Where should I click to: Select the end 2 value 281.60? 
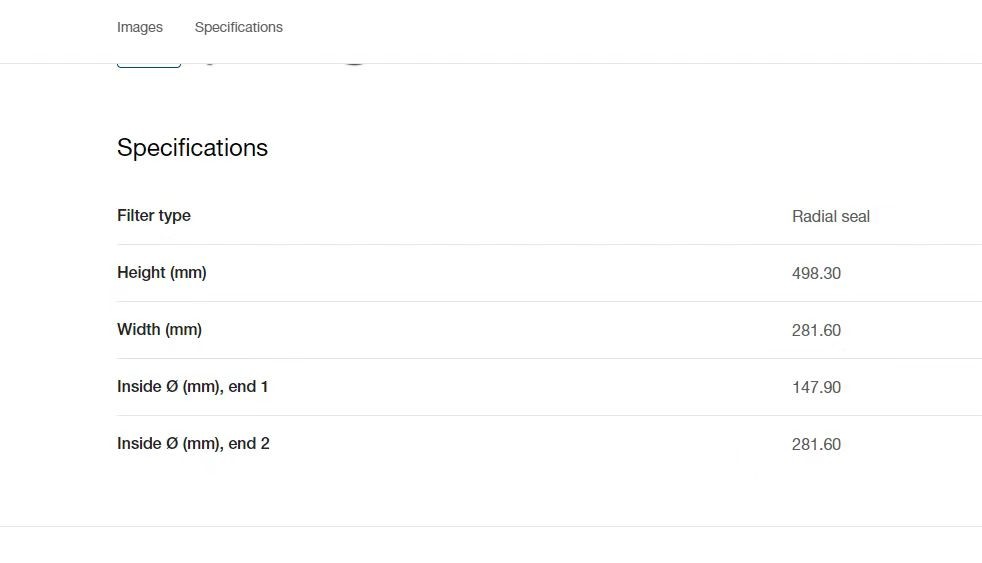tap(816, 445)
